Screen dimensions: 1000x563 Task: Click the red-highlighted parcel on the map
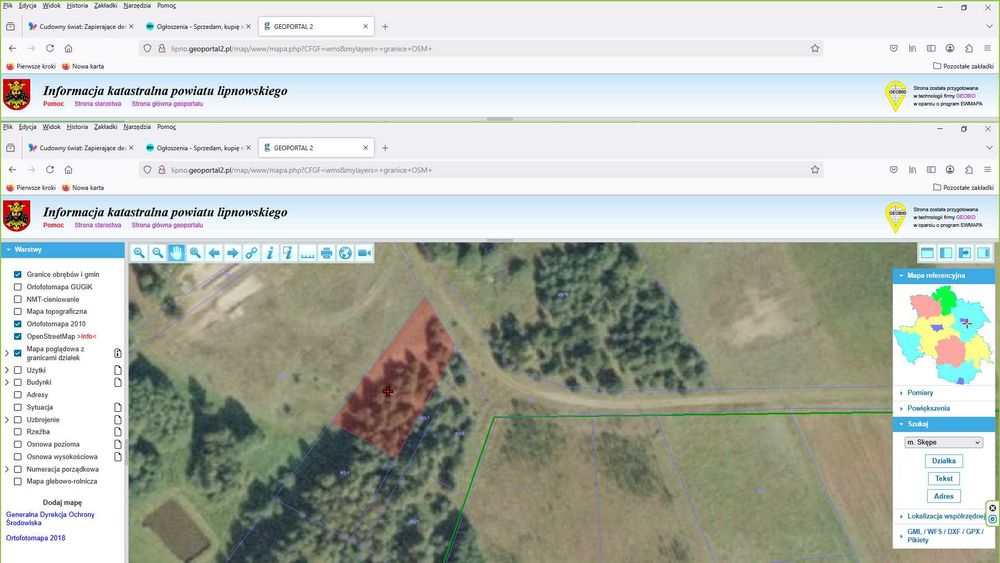click(x=392, y=379)
